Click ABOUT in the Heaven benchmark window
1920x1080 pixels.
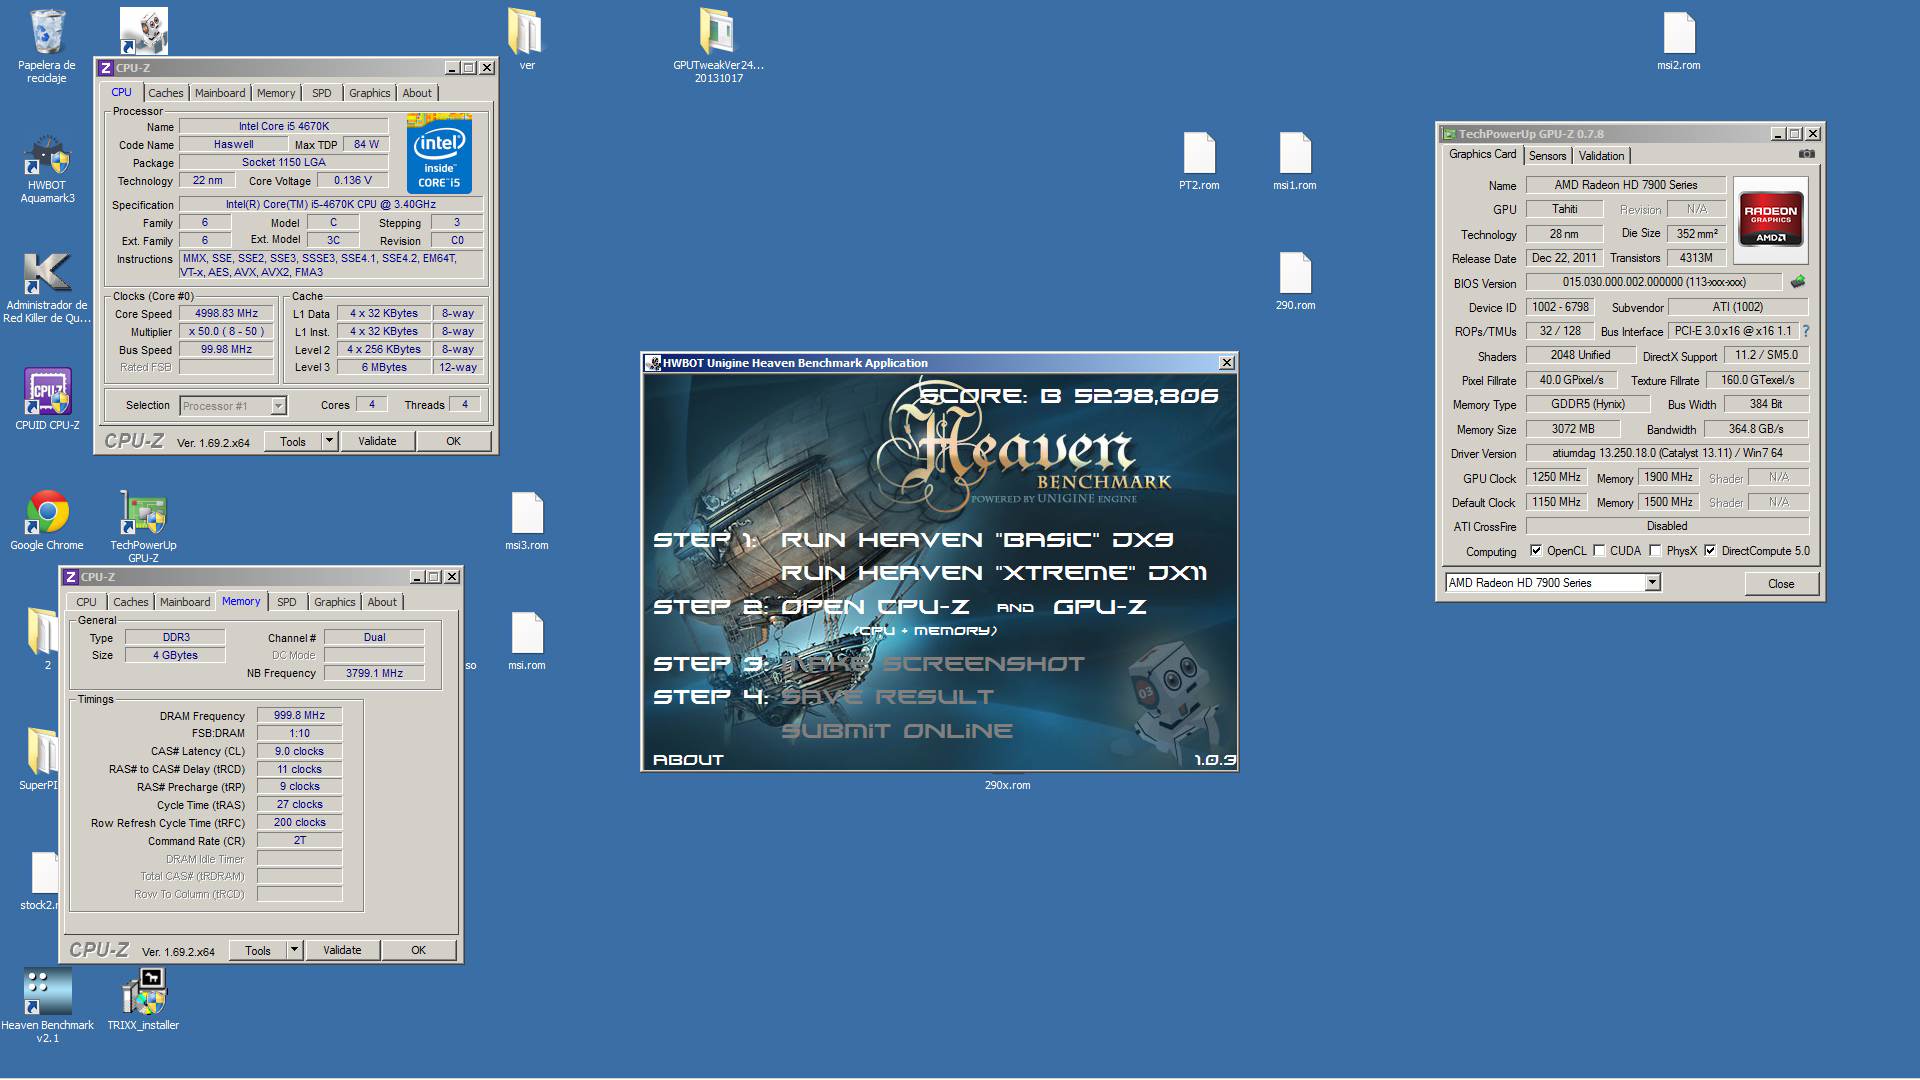tap(688, 760)
